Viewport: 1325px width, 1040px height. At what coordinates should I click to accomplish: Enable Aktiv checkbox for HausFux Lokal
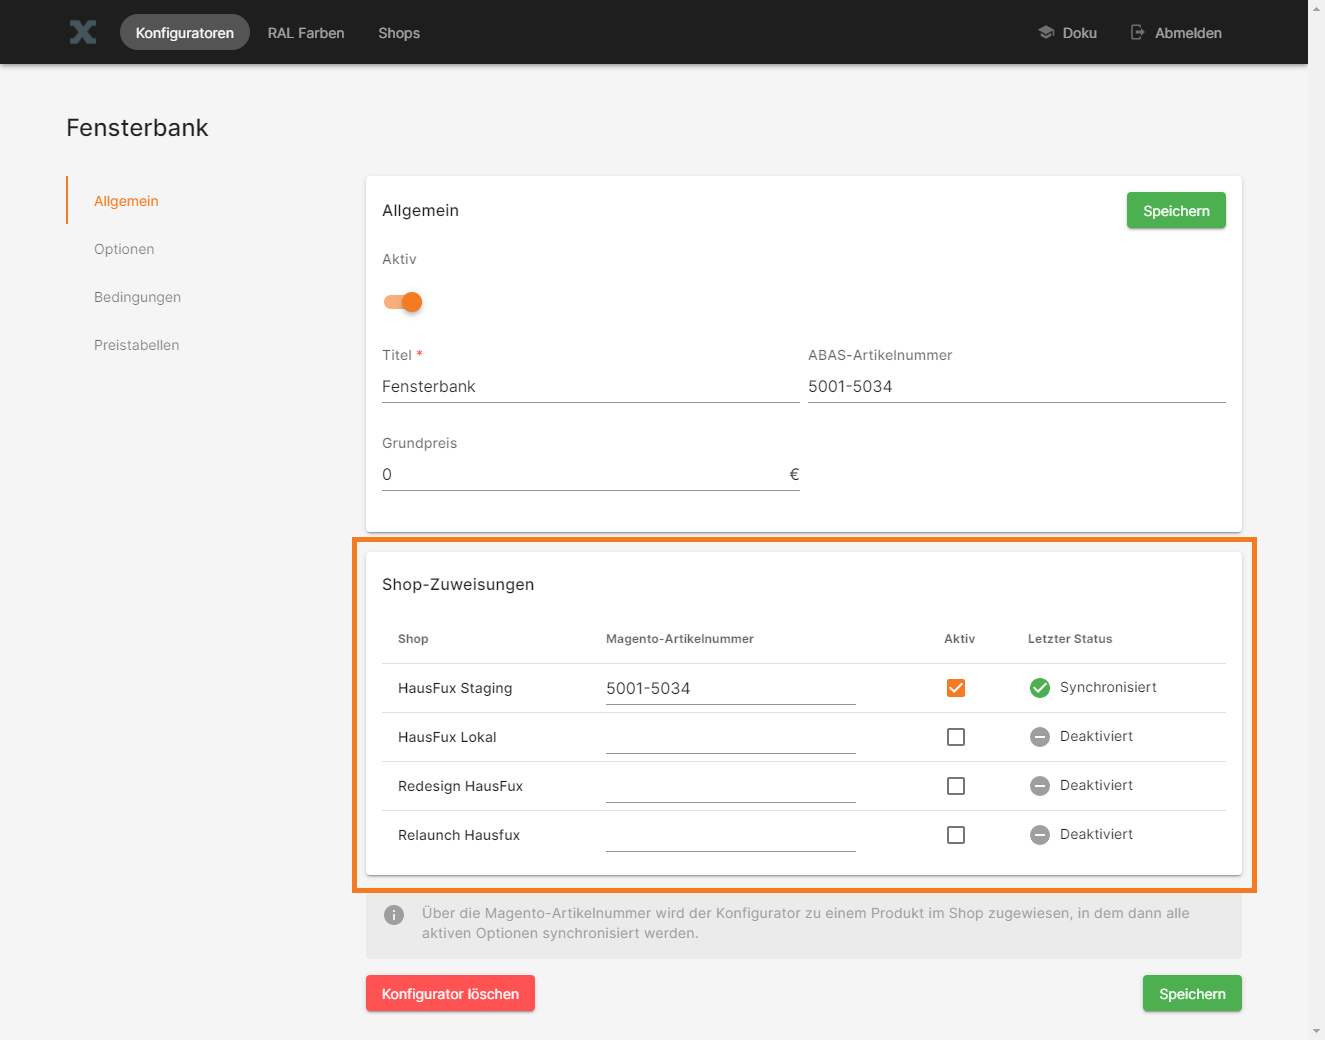[x=956, y=737]
